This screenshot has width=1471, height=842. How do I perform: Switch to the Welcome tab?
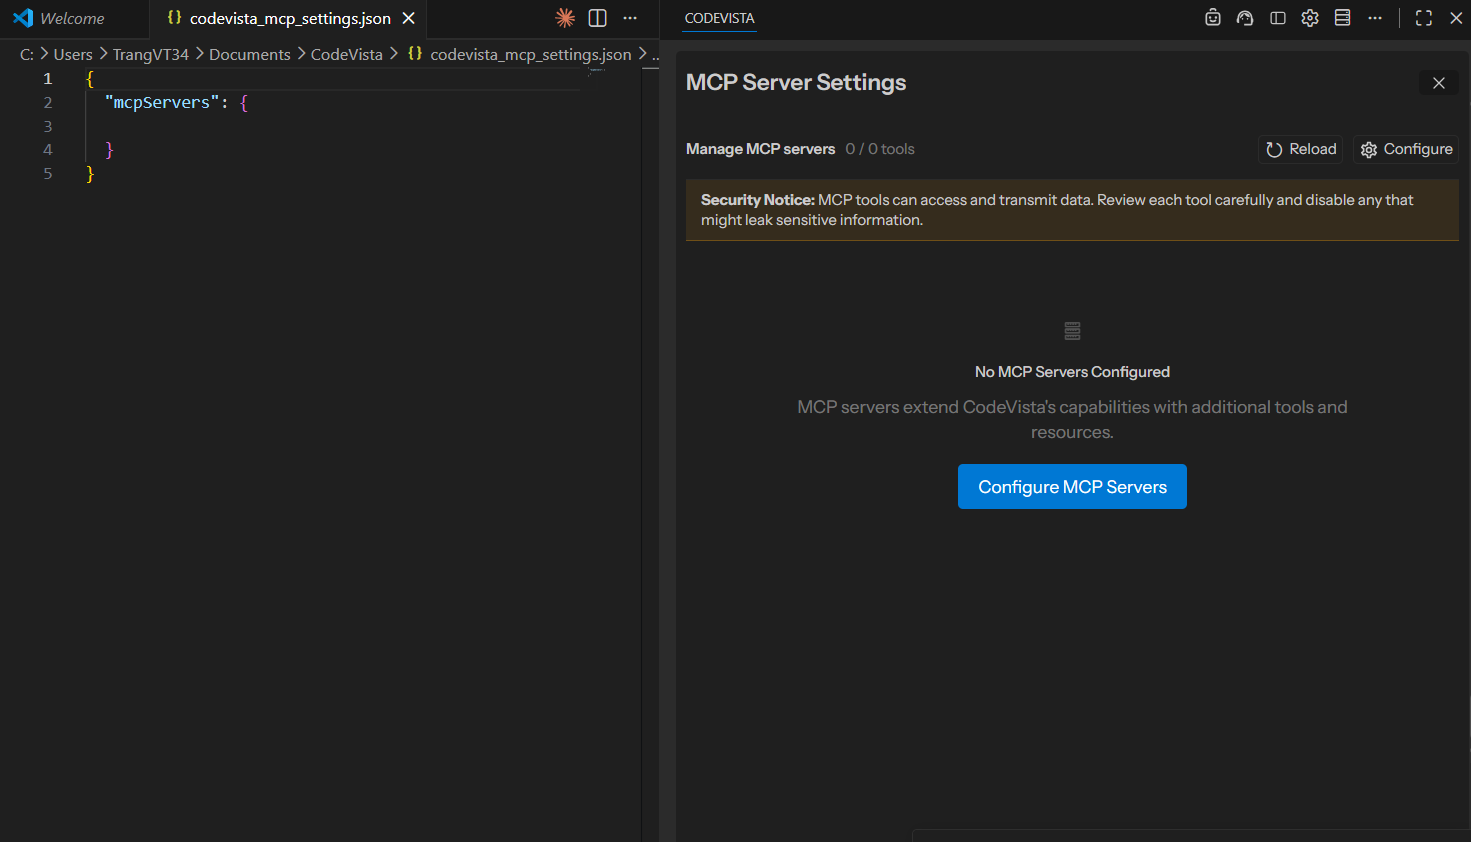[72, 19]
